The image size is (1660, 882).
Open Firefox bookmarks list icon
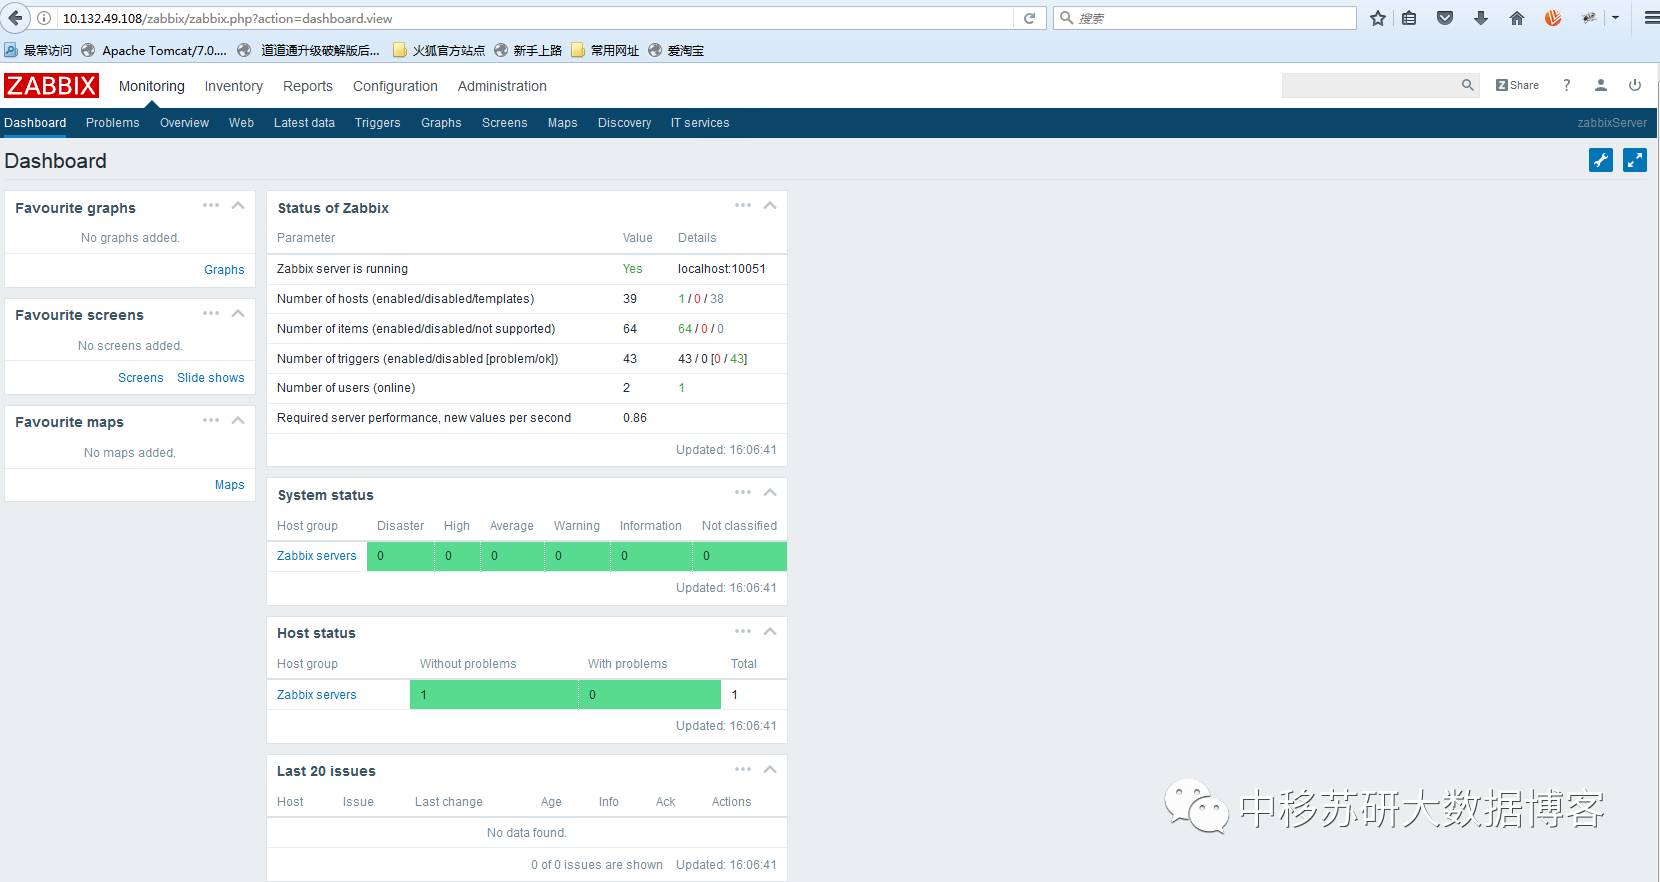[1409, 18]
